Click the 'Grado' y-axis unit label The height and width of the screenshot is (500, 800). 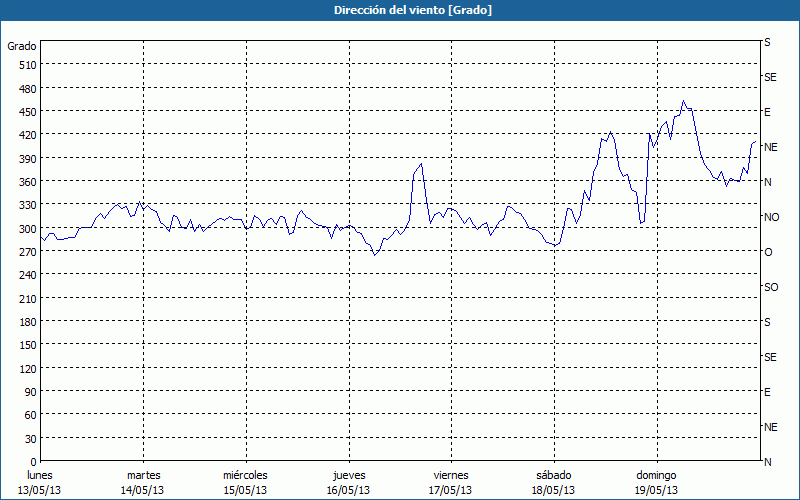tap(22, 46)
